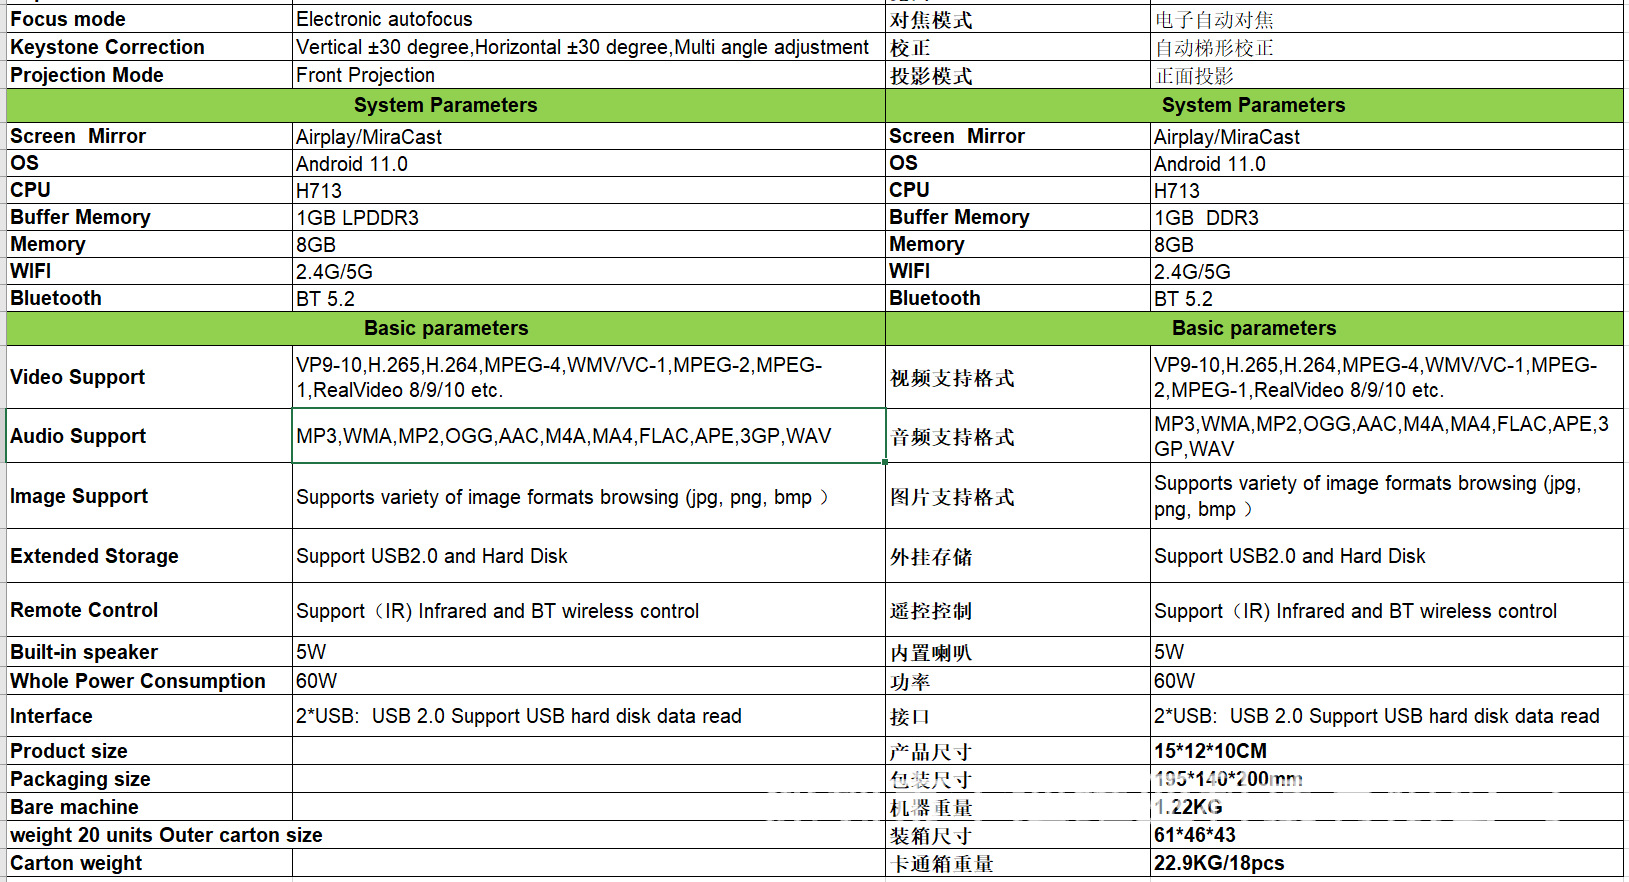This screenshot has height=882, width=1629.
Task: Select the "1.22KG" value cell
Action: (1387, 807)
